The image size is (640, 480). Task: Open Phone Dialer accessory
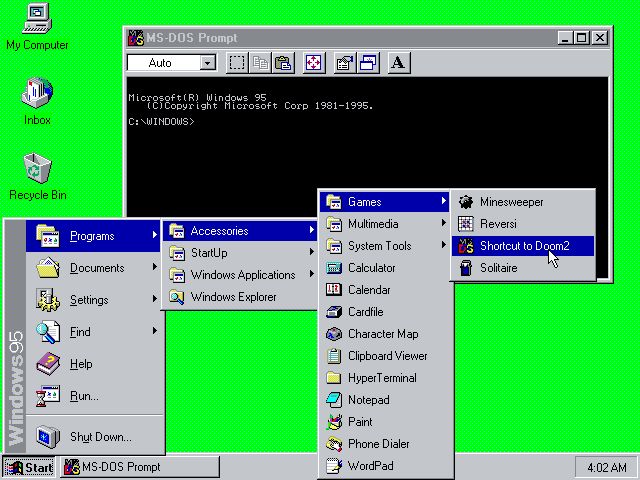[x=384, y=444]
